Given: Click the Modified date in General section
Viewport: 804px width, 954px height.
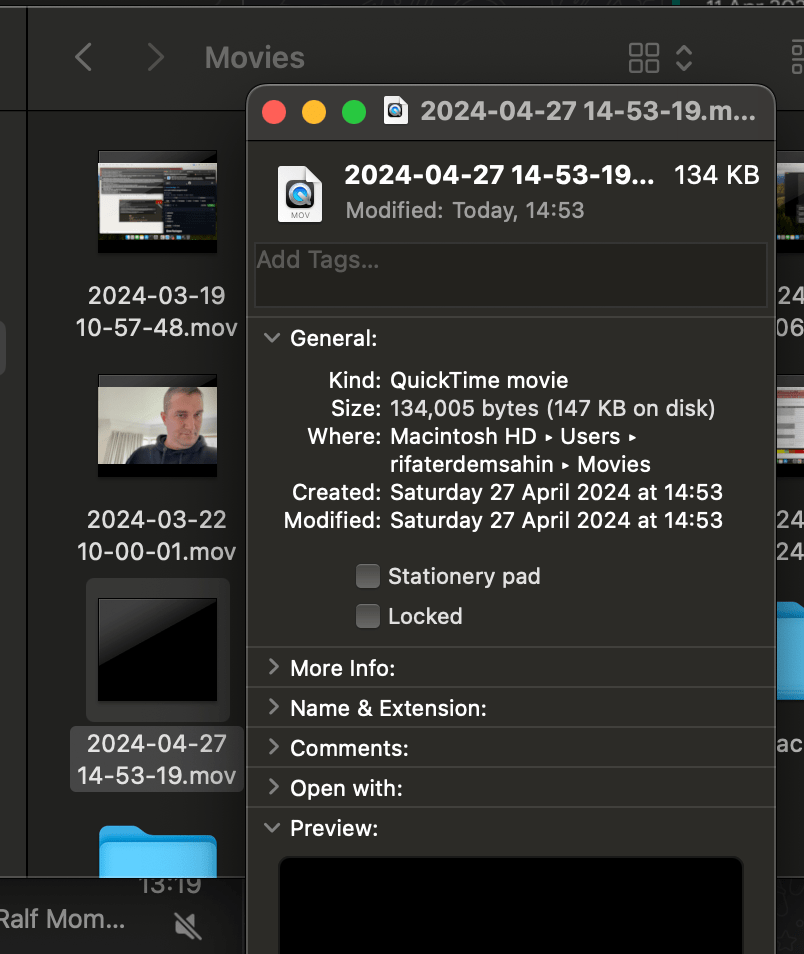Looking at the screenshot, I should tap(556, 520).
